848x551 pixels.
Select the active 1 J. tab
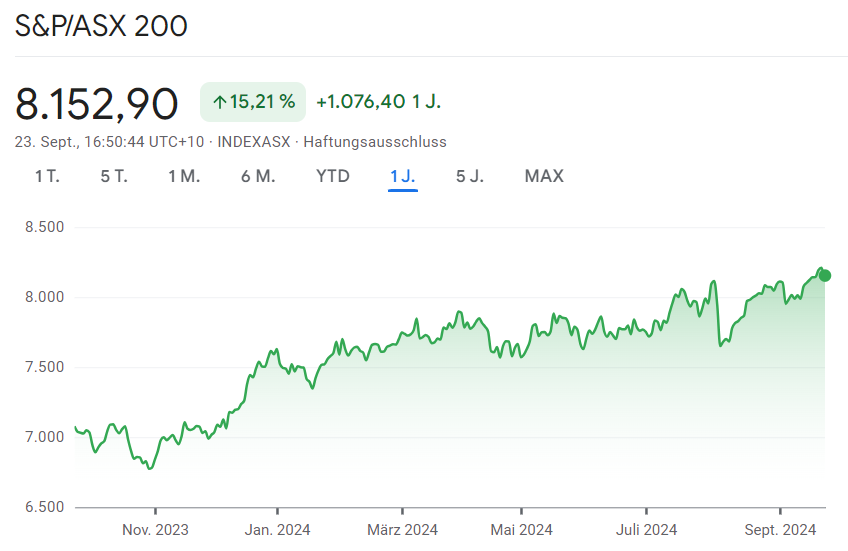pyautogui.click(x=402, y=176)
